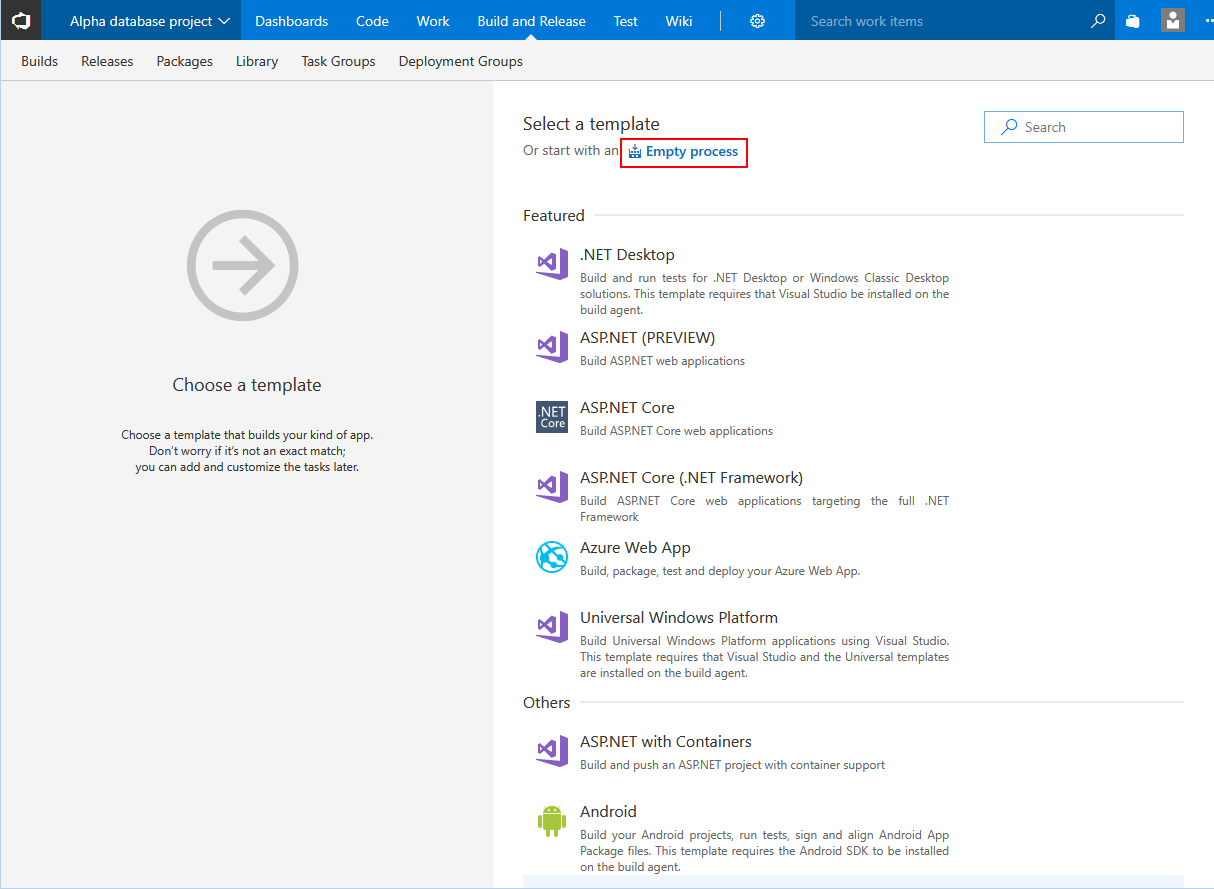Screen dimensions: 1214x889
Task: Switch to the Task Groups tab
Action: point(339,61)
